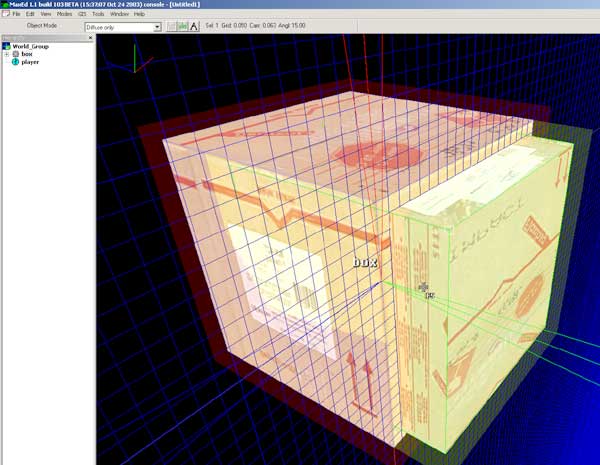Open the menu between Modes and Tools

pyautogui.click(x=82, y=14)
